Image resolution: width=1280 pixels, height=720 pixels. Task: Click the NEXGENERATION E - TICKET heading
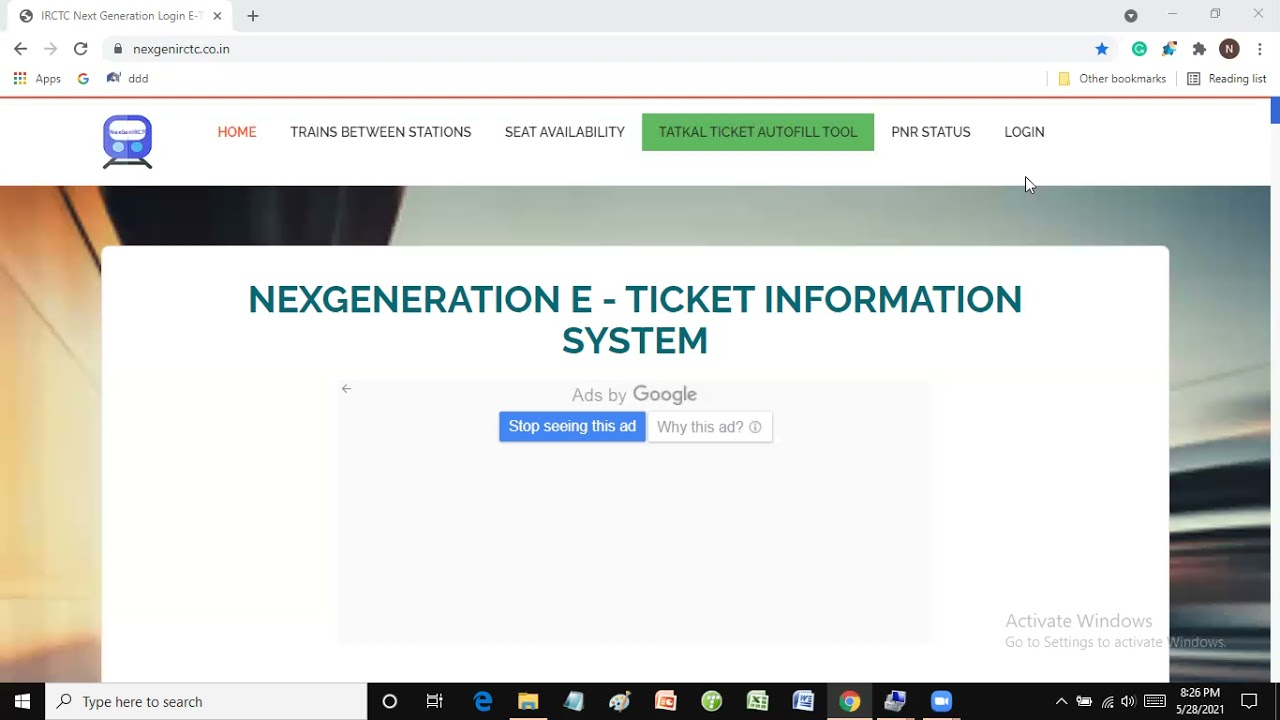pyautogui.click(x=635, y=319)
